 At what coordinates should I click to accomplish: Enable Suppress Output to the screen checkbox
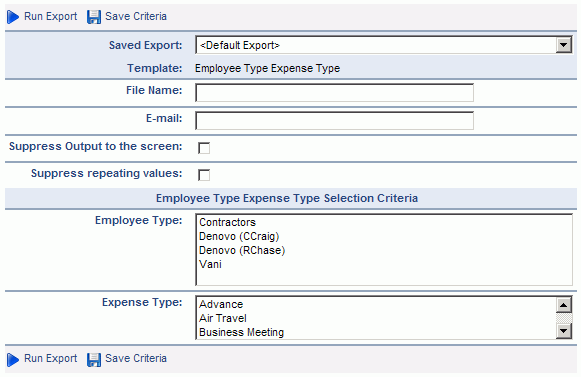point(204,148)
